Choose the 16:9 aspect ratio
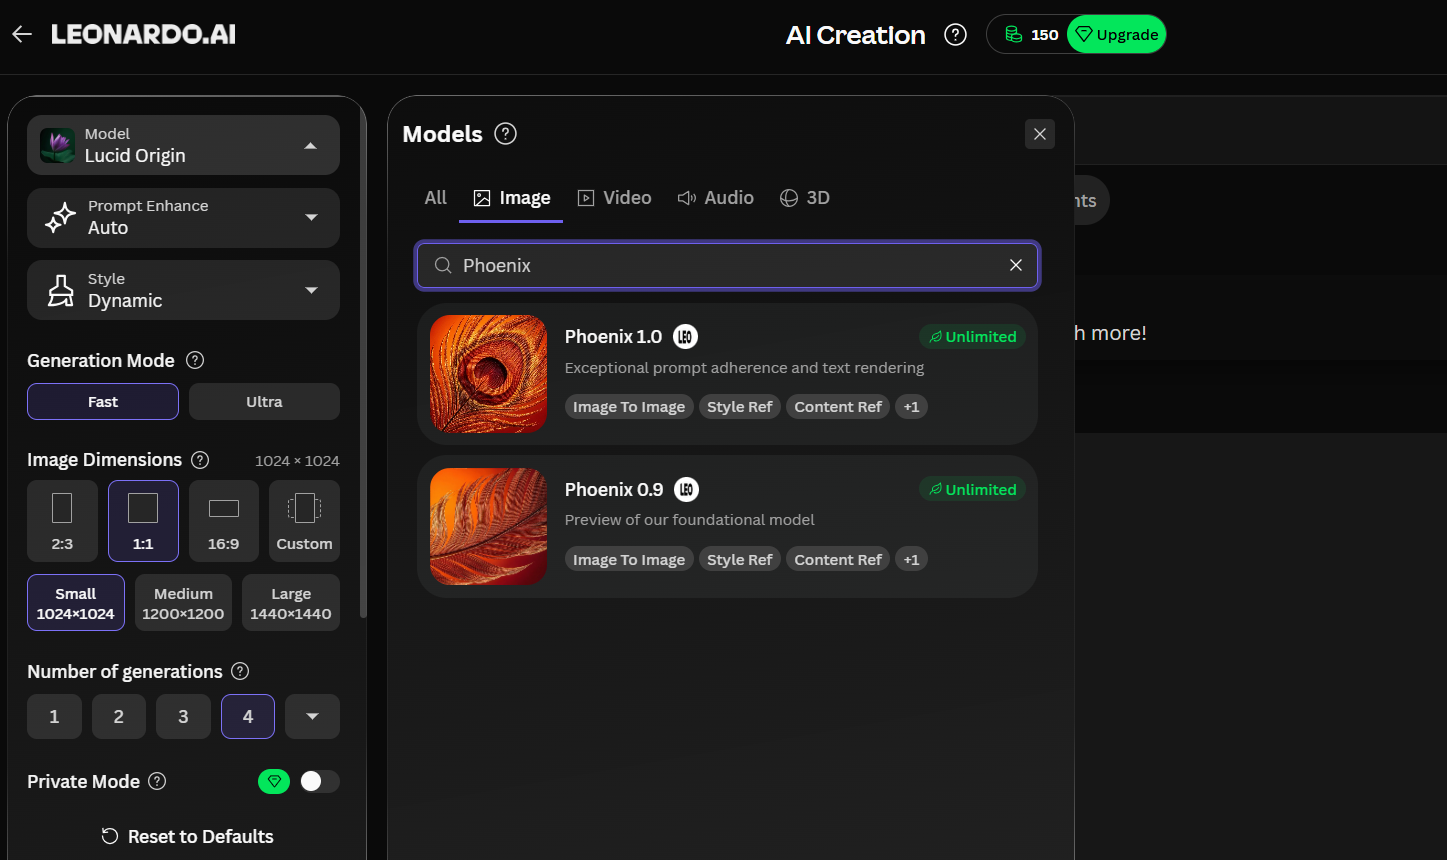 pyautogui.click(x=223, y=521)
